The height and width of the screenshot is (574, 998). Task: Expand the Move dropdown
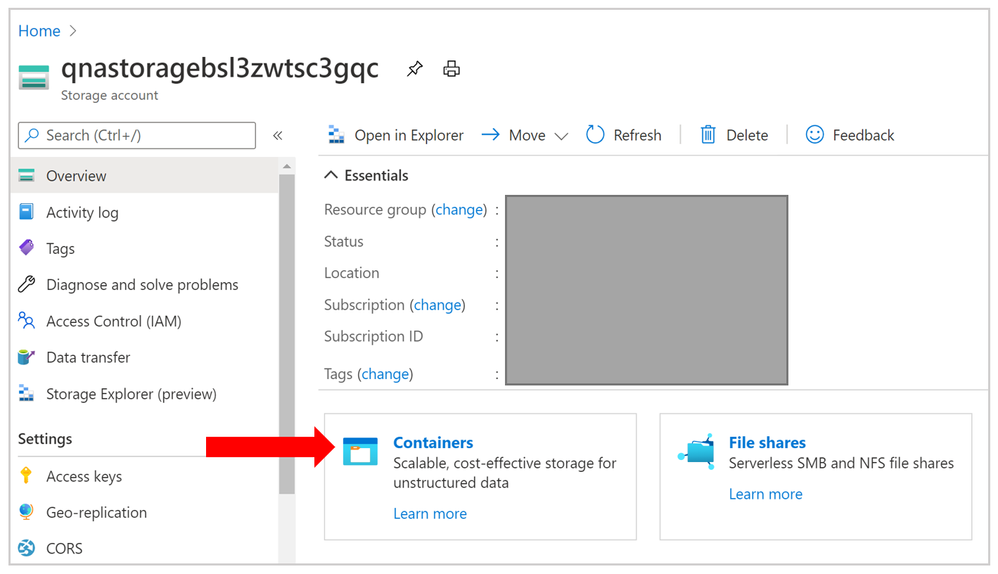point(561,136)
